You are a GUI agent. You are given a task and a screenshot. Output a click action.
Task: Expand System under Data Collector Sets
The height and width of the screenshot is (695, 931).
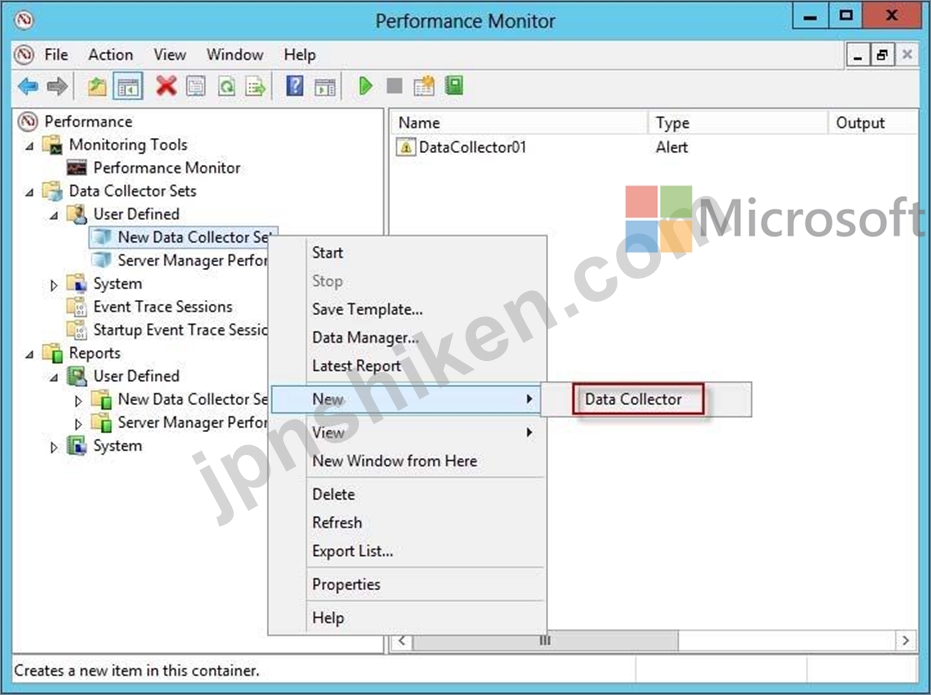pyautogui.click(x=54, y=285)
